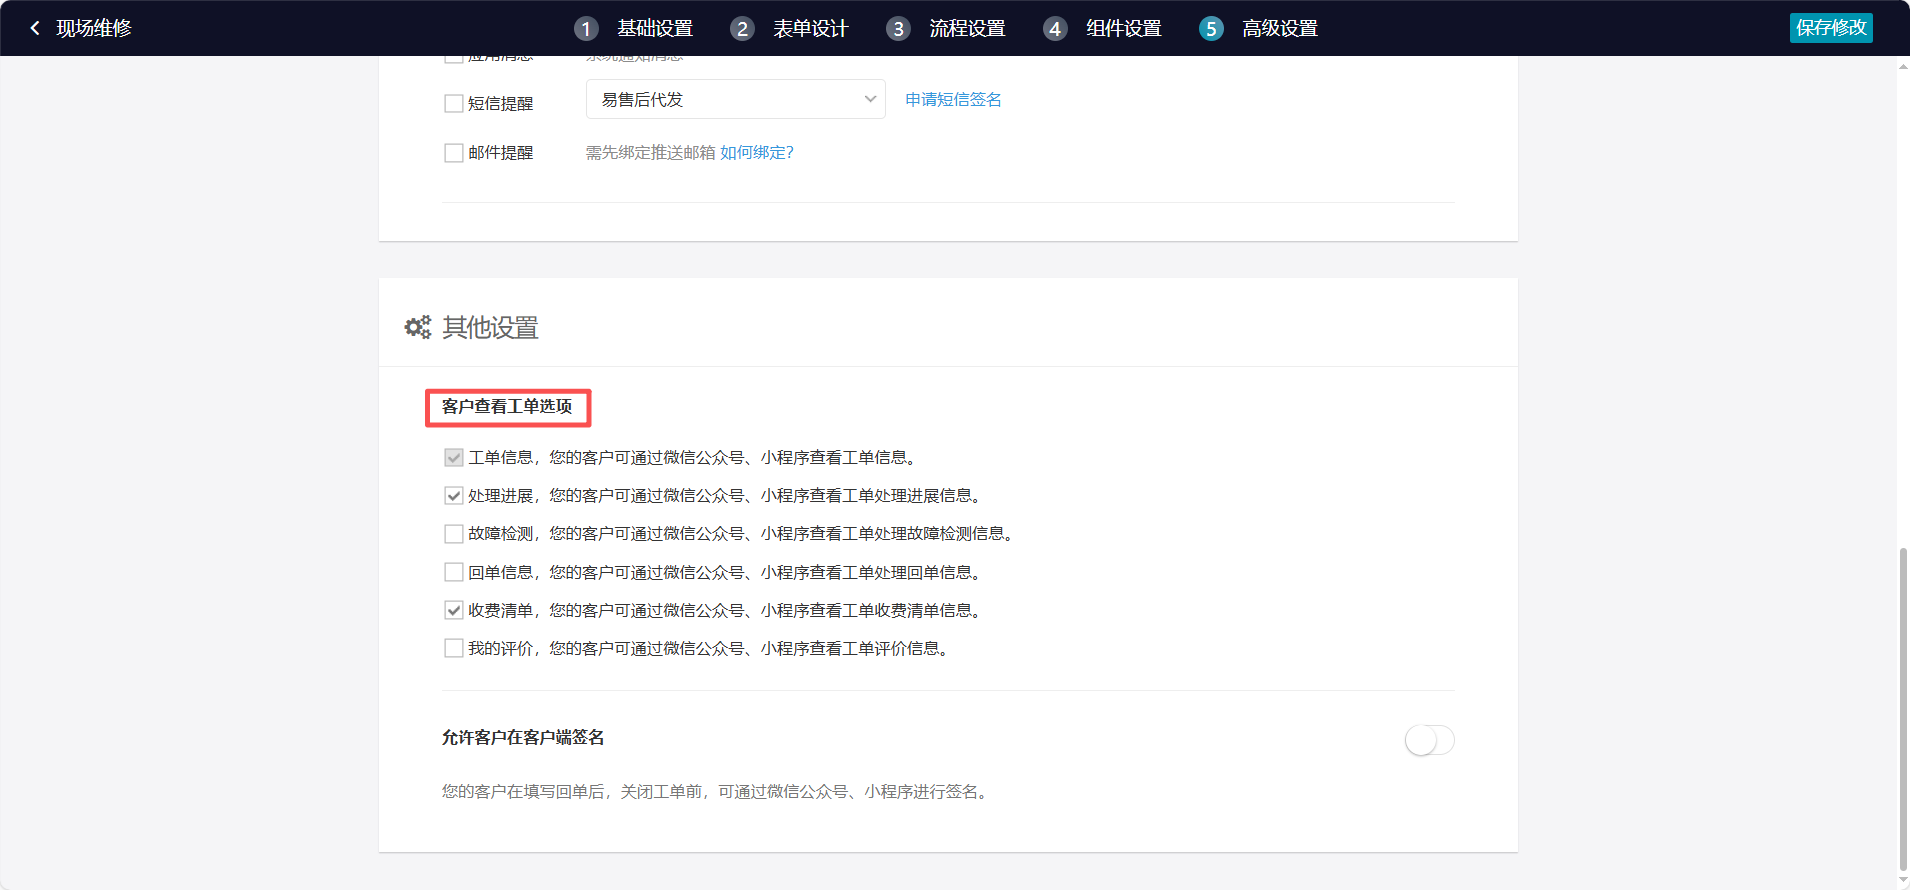Click the highlighted step 5 icon
This screenshot has height=890, width=1910.
(1211, 29)
